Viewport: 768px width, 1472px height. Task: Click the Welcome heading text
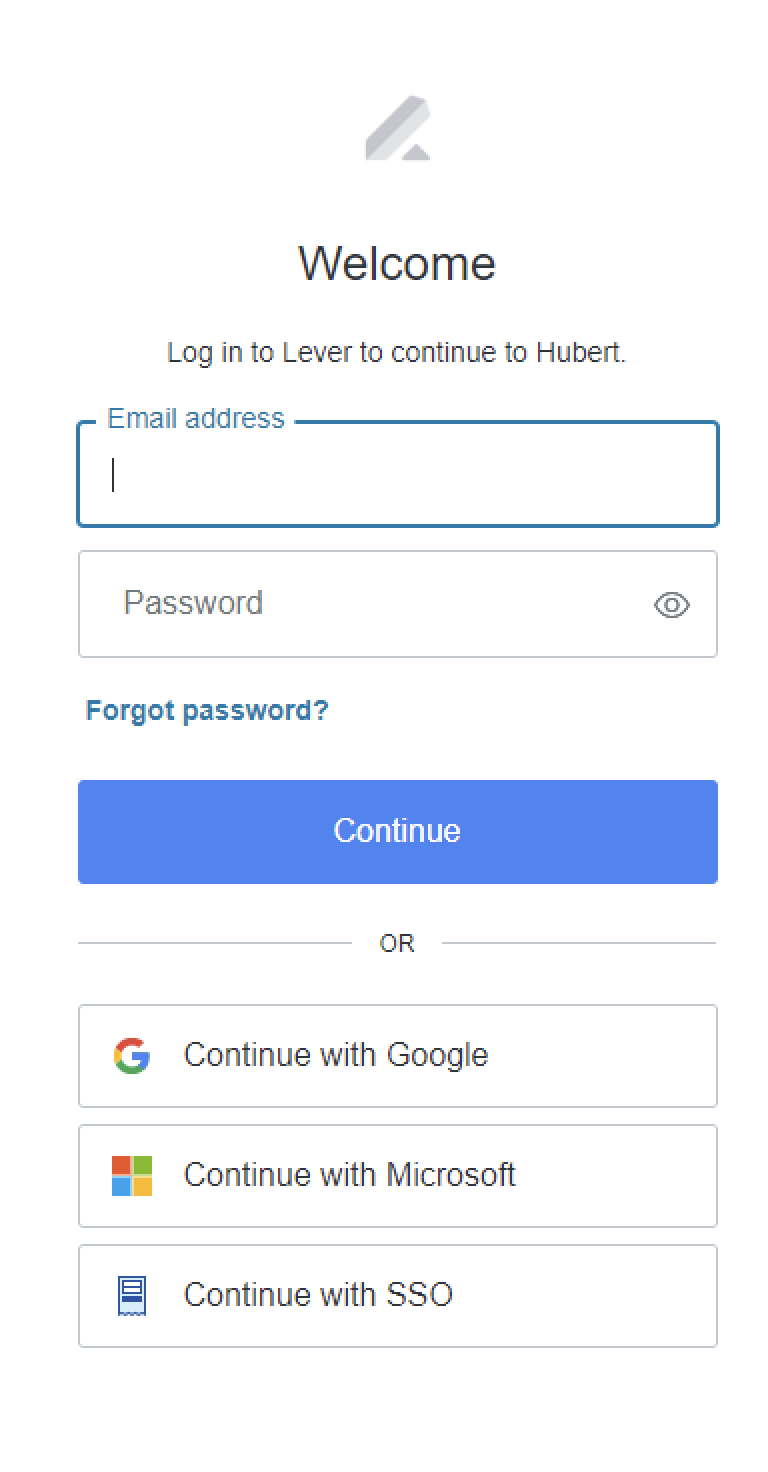point(397,263)
